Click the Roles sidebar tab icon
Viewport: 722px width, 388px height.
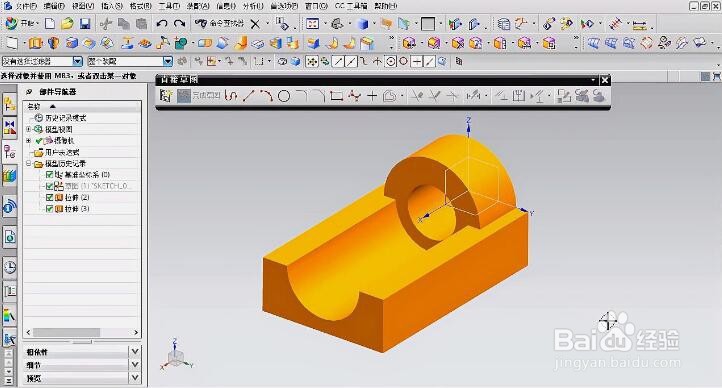tap(10, 339)
